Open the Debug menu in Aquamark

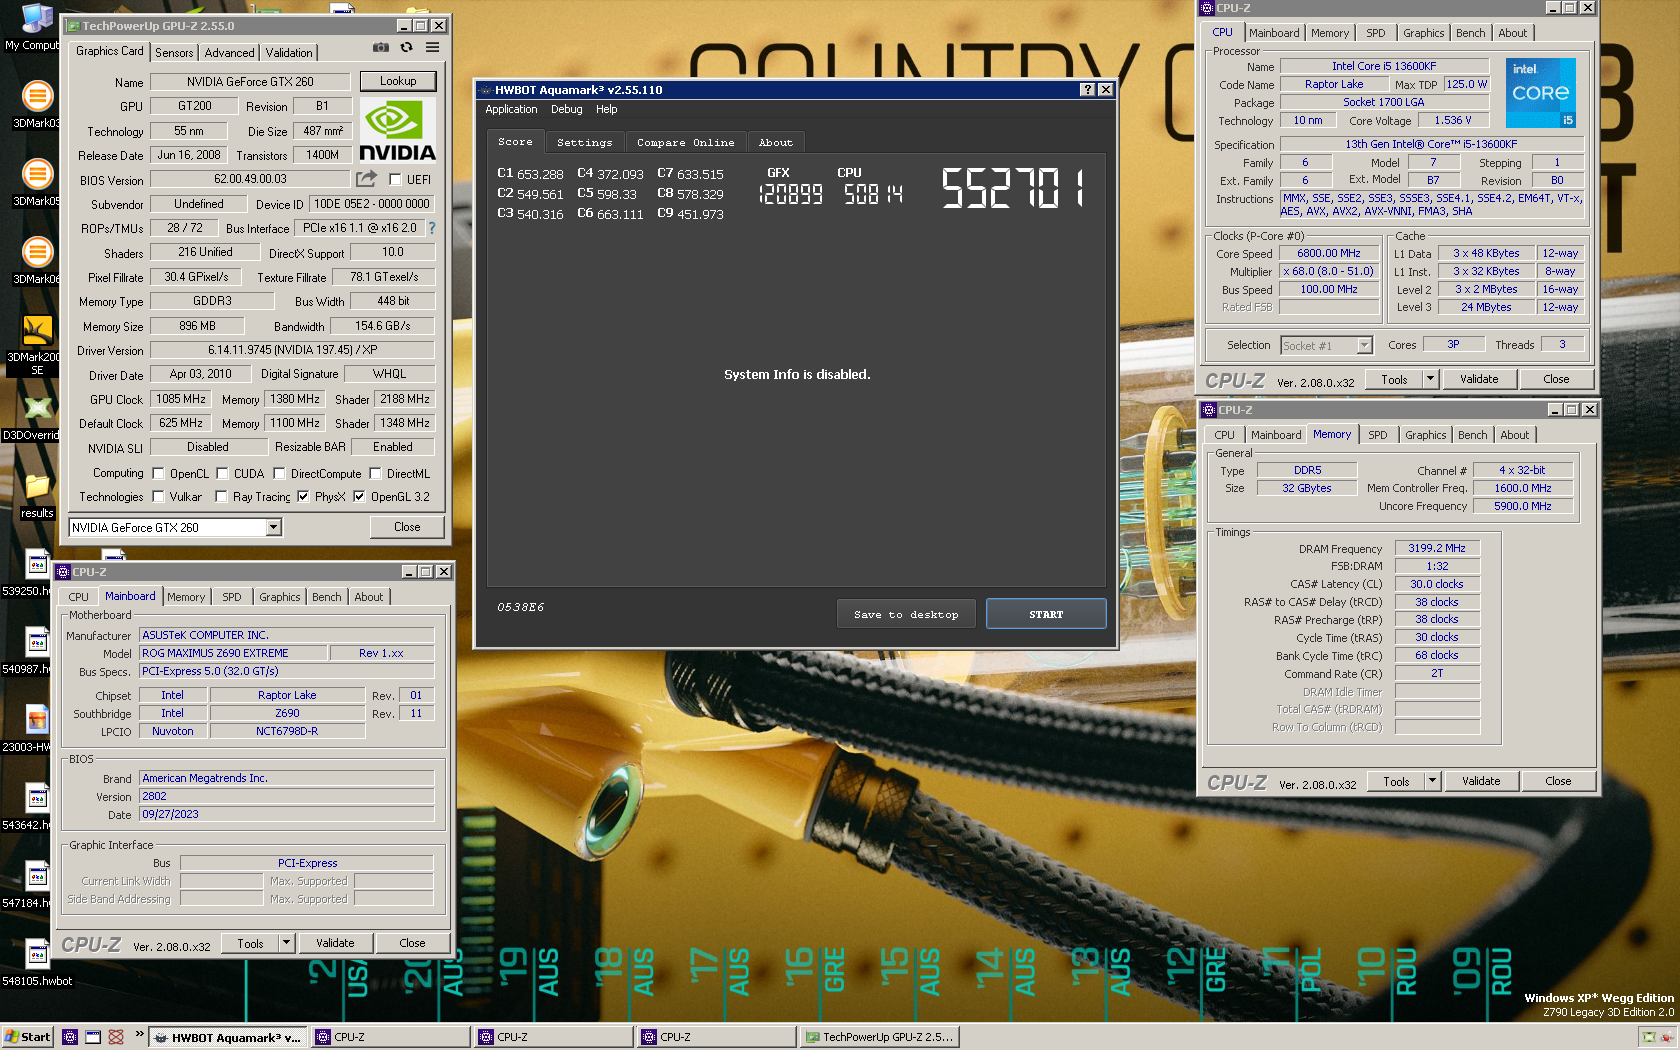point(566,110)
